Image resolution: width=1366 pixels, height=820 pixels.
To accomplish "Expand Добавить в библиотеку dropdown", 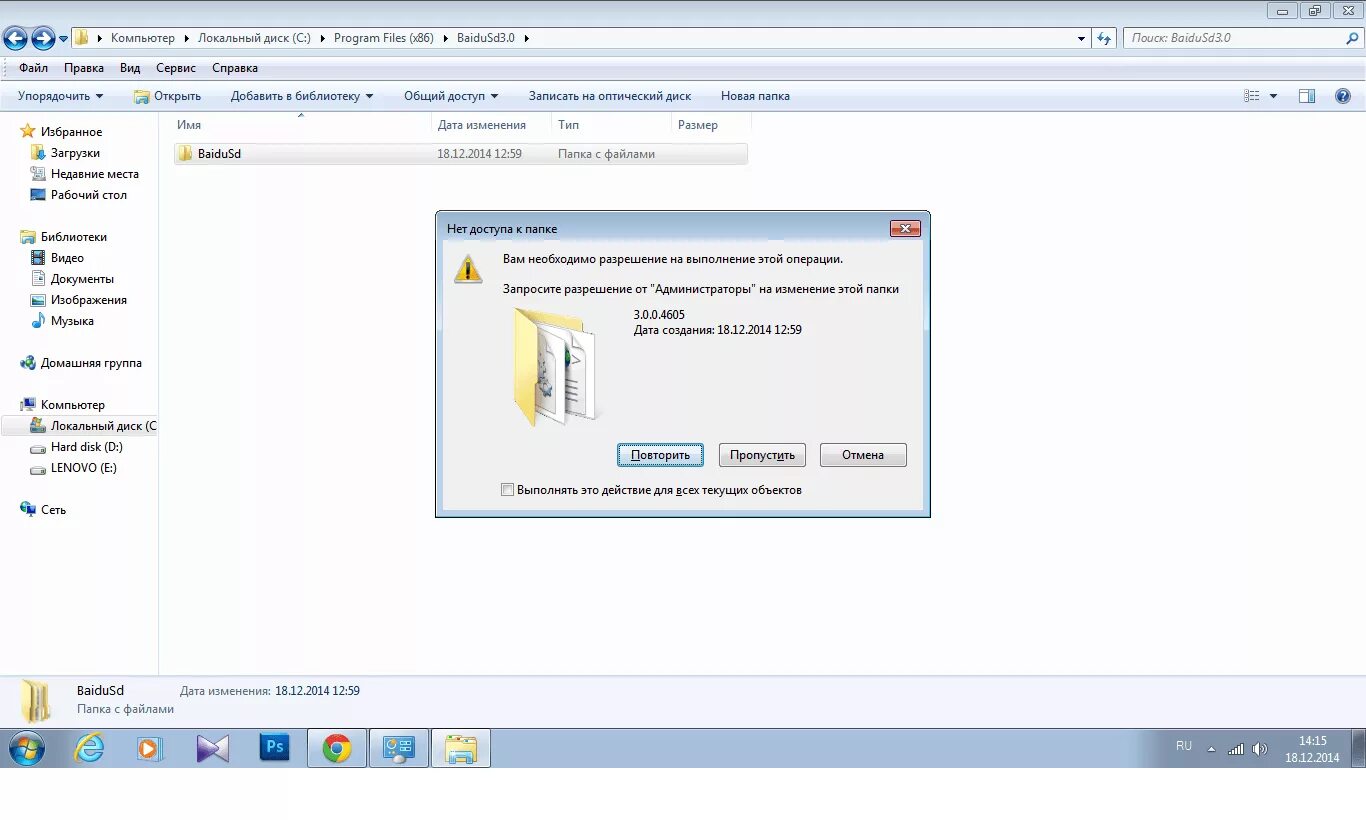I will 301,96.
